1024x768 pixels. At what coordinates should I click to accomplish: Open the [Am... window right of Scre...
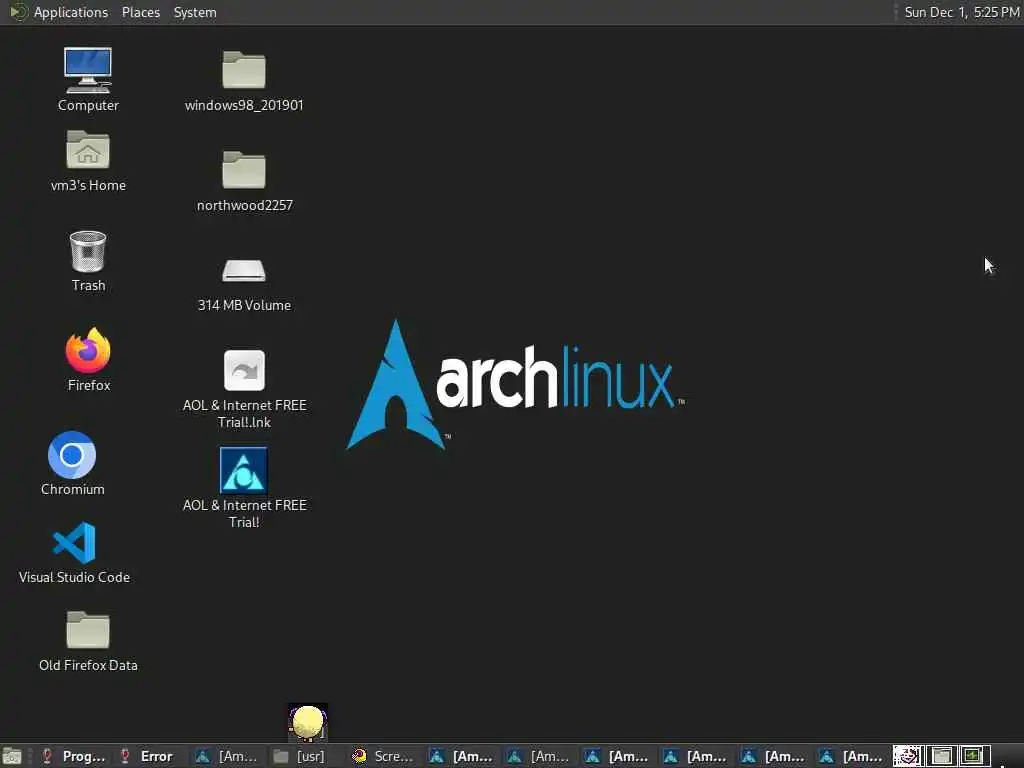[463, 756]
